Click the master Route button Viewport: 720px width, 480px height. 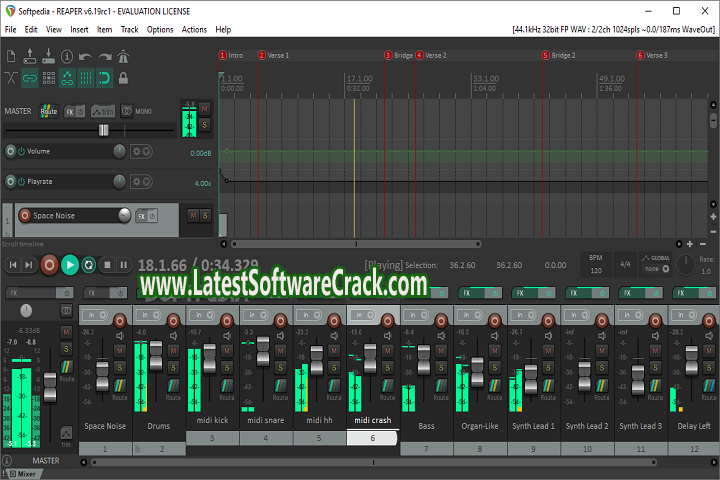pyautogui.click(x=48, y=111)
